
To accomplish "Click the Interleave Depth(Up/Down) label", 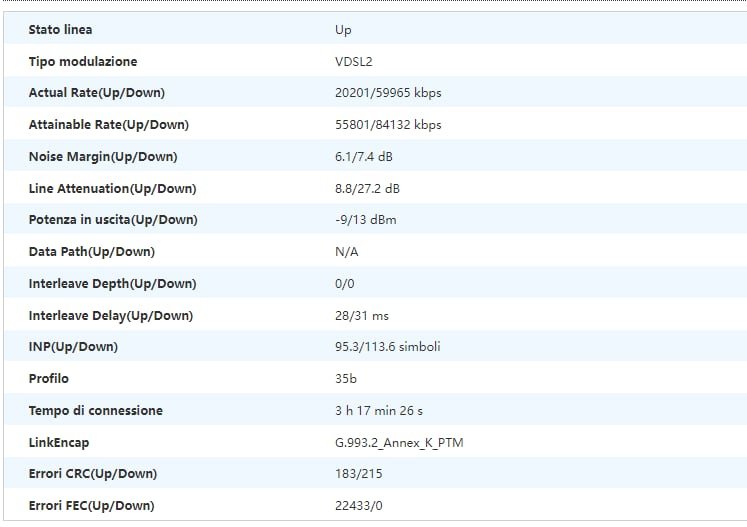I will [112, 284].
